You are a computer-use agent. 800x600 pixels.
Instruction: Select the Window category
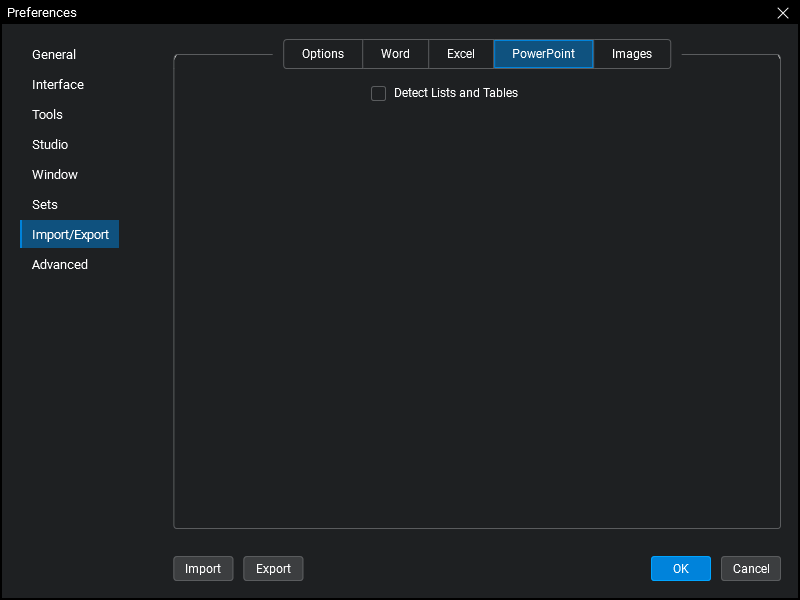55,175
